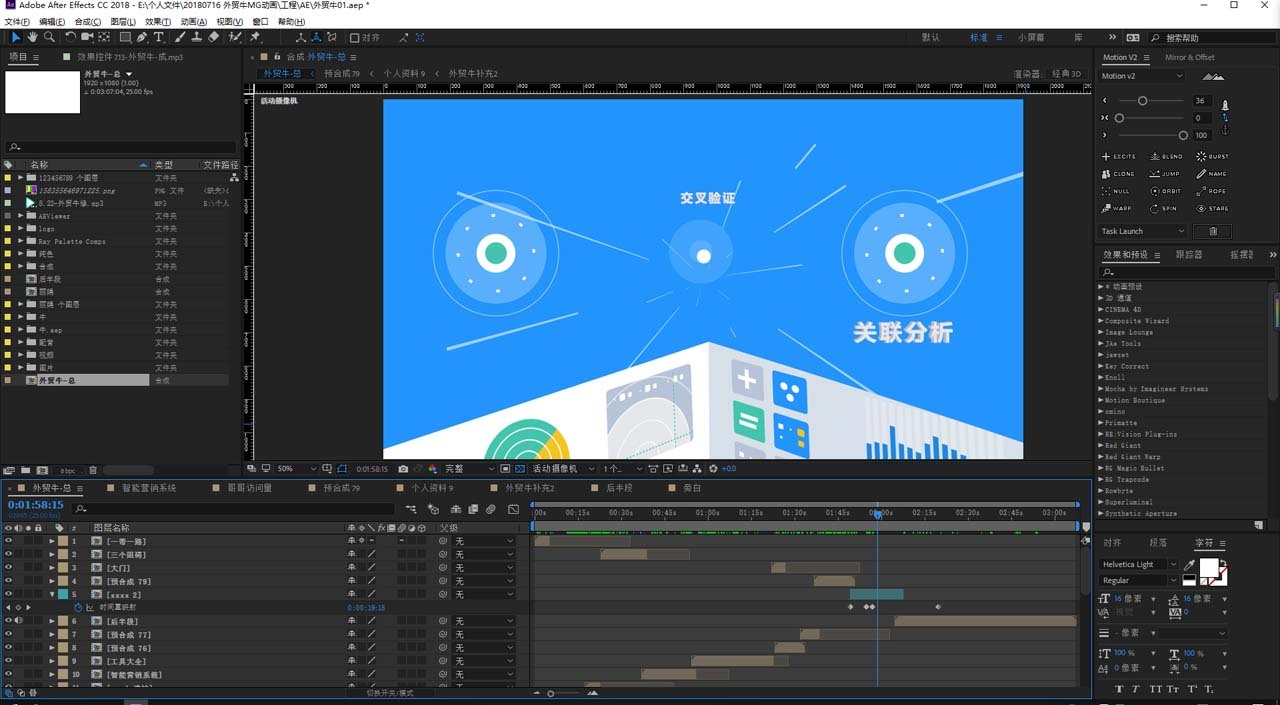
Task: Open the 50% magnification dropdown
Action: (x=297, y=469)
